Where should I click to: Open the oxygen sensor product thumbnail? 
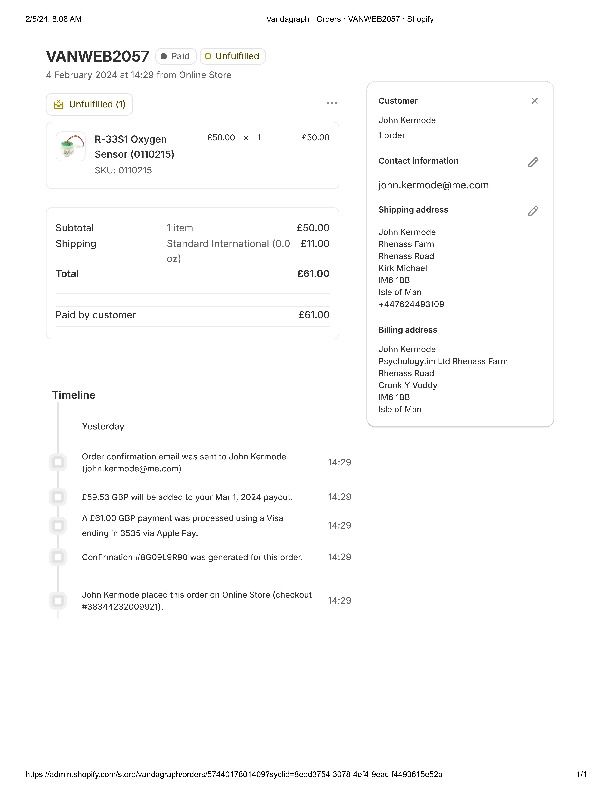69,149
